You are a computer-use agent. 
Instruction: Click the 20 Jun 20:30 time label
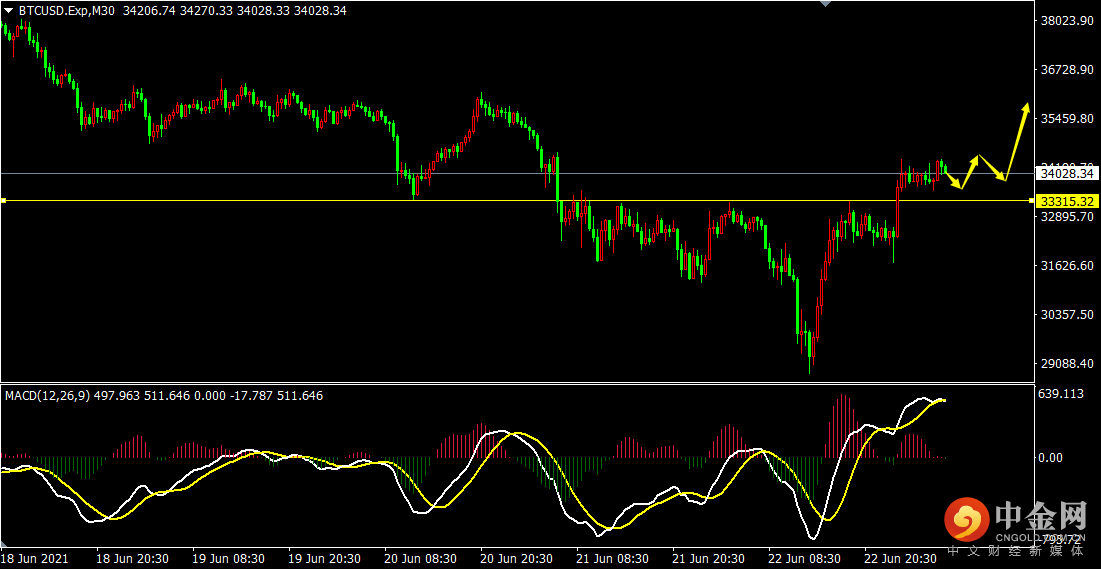[x=517, y=558]
